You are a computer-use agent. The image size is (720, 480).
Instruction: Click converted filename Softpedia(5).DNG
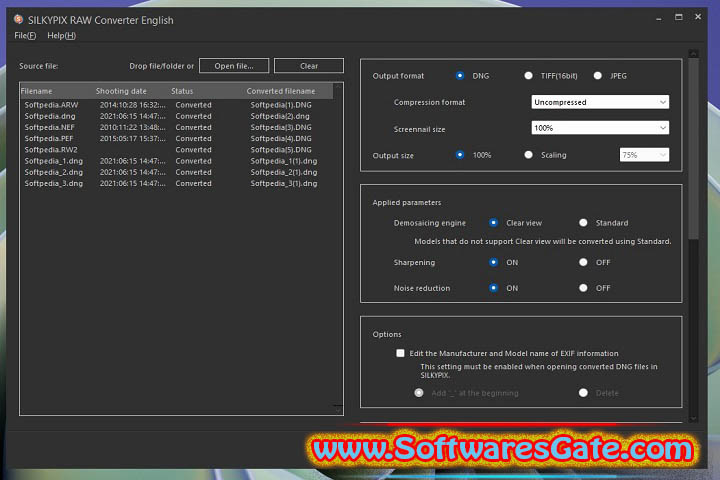coord(281,150)
